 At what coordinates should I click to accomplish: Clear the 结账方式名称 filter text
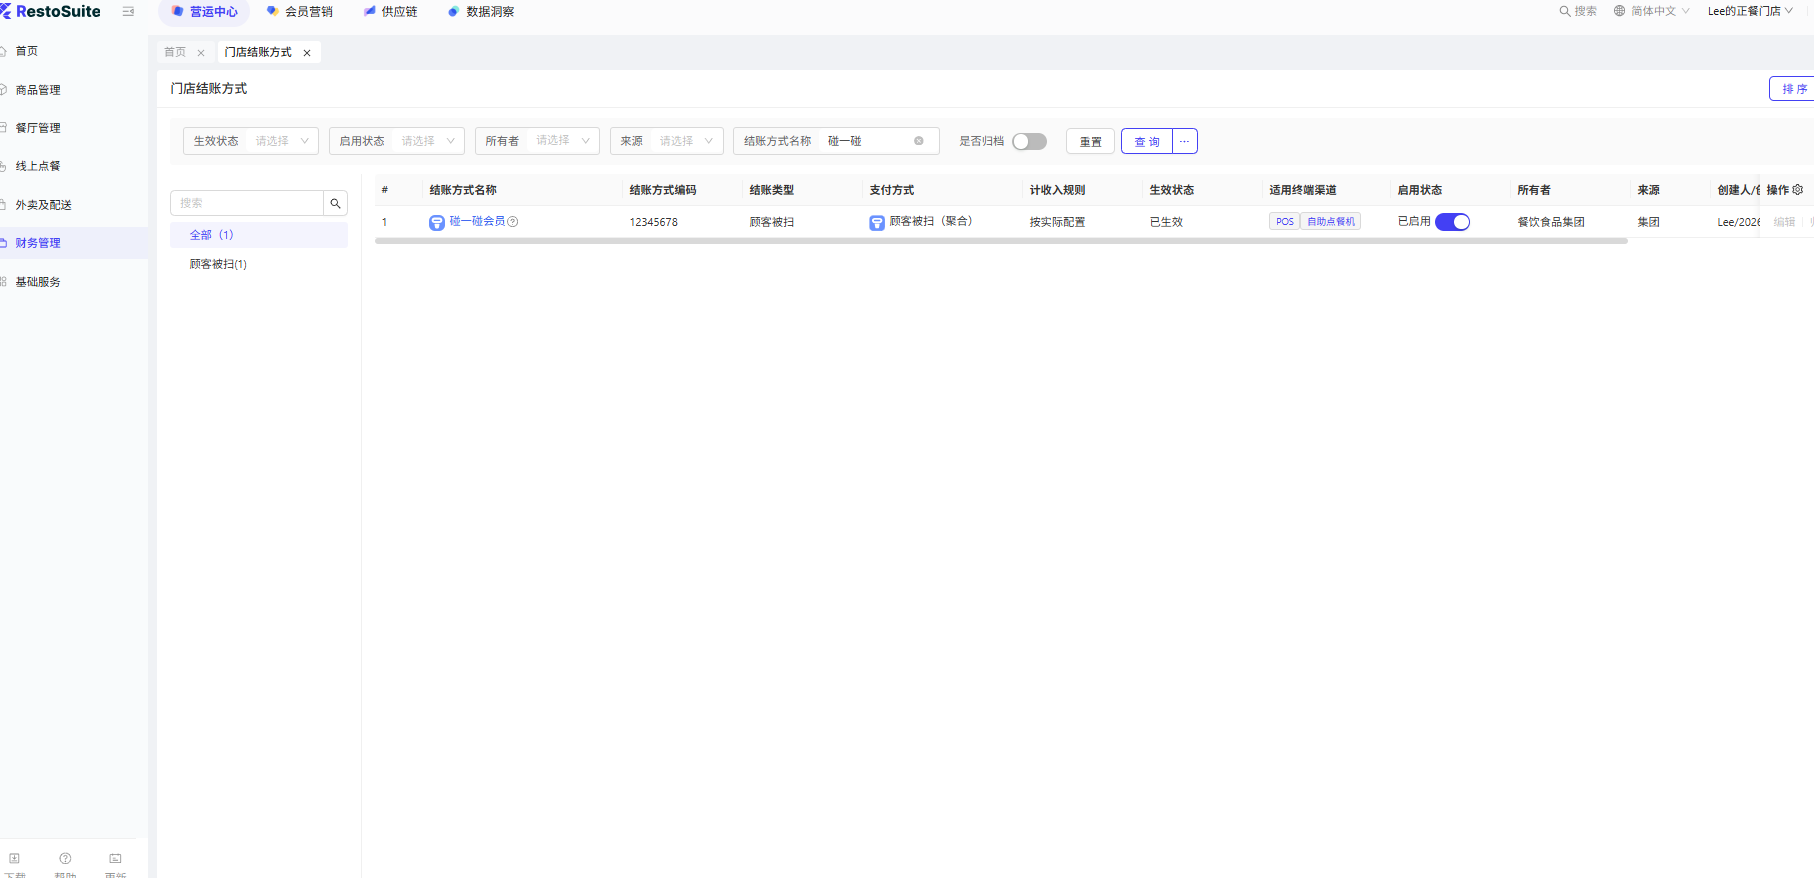pos(918,141)
